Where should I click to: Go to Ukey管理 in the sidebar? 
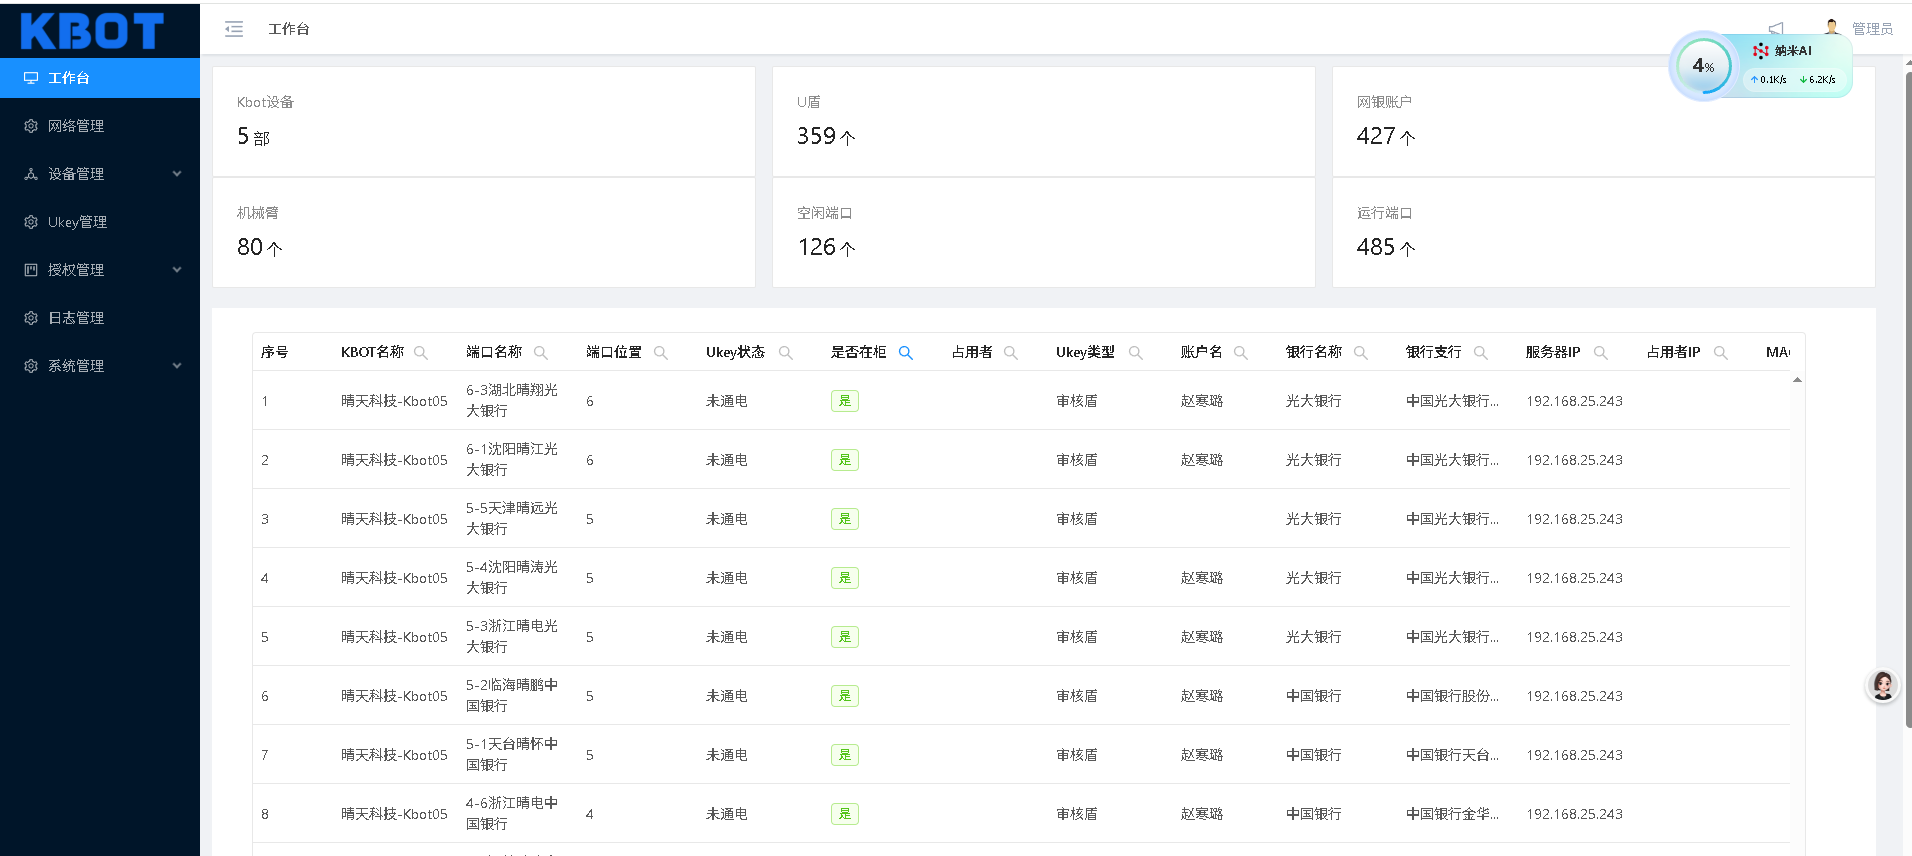(77, 222)
